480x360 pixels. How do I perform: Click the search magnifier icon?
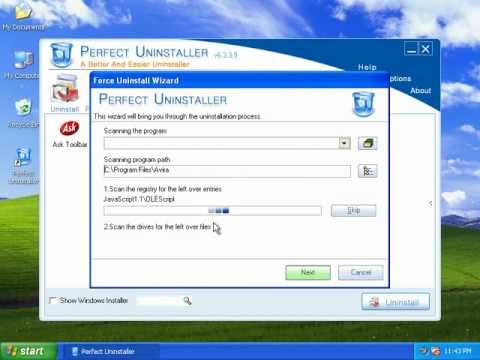point(187,301)
